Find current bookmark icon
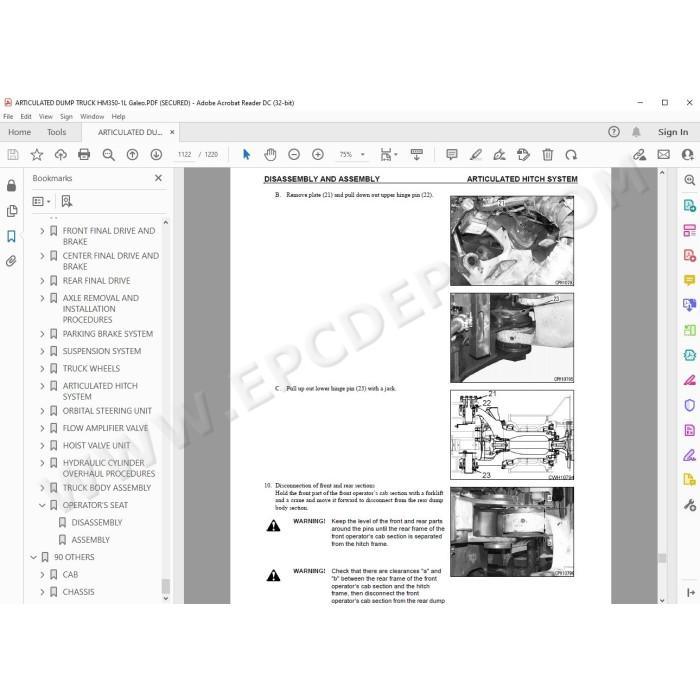Image resolution: width=700 pixels, height=700 pixels. click(67, 201)
